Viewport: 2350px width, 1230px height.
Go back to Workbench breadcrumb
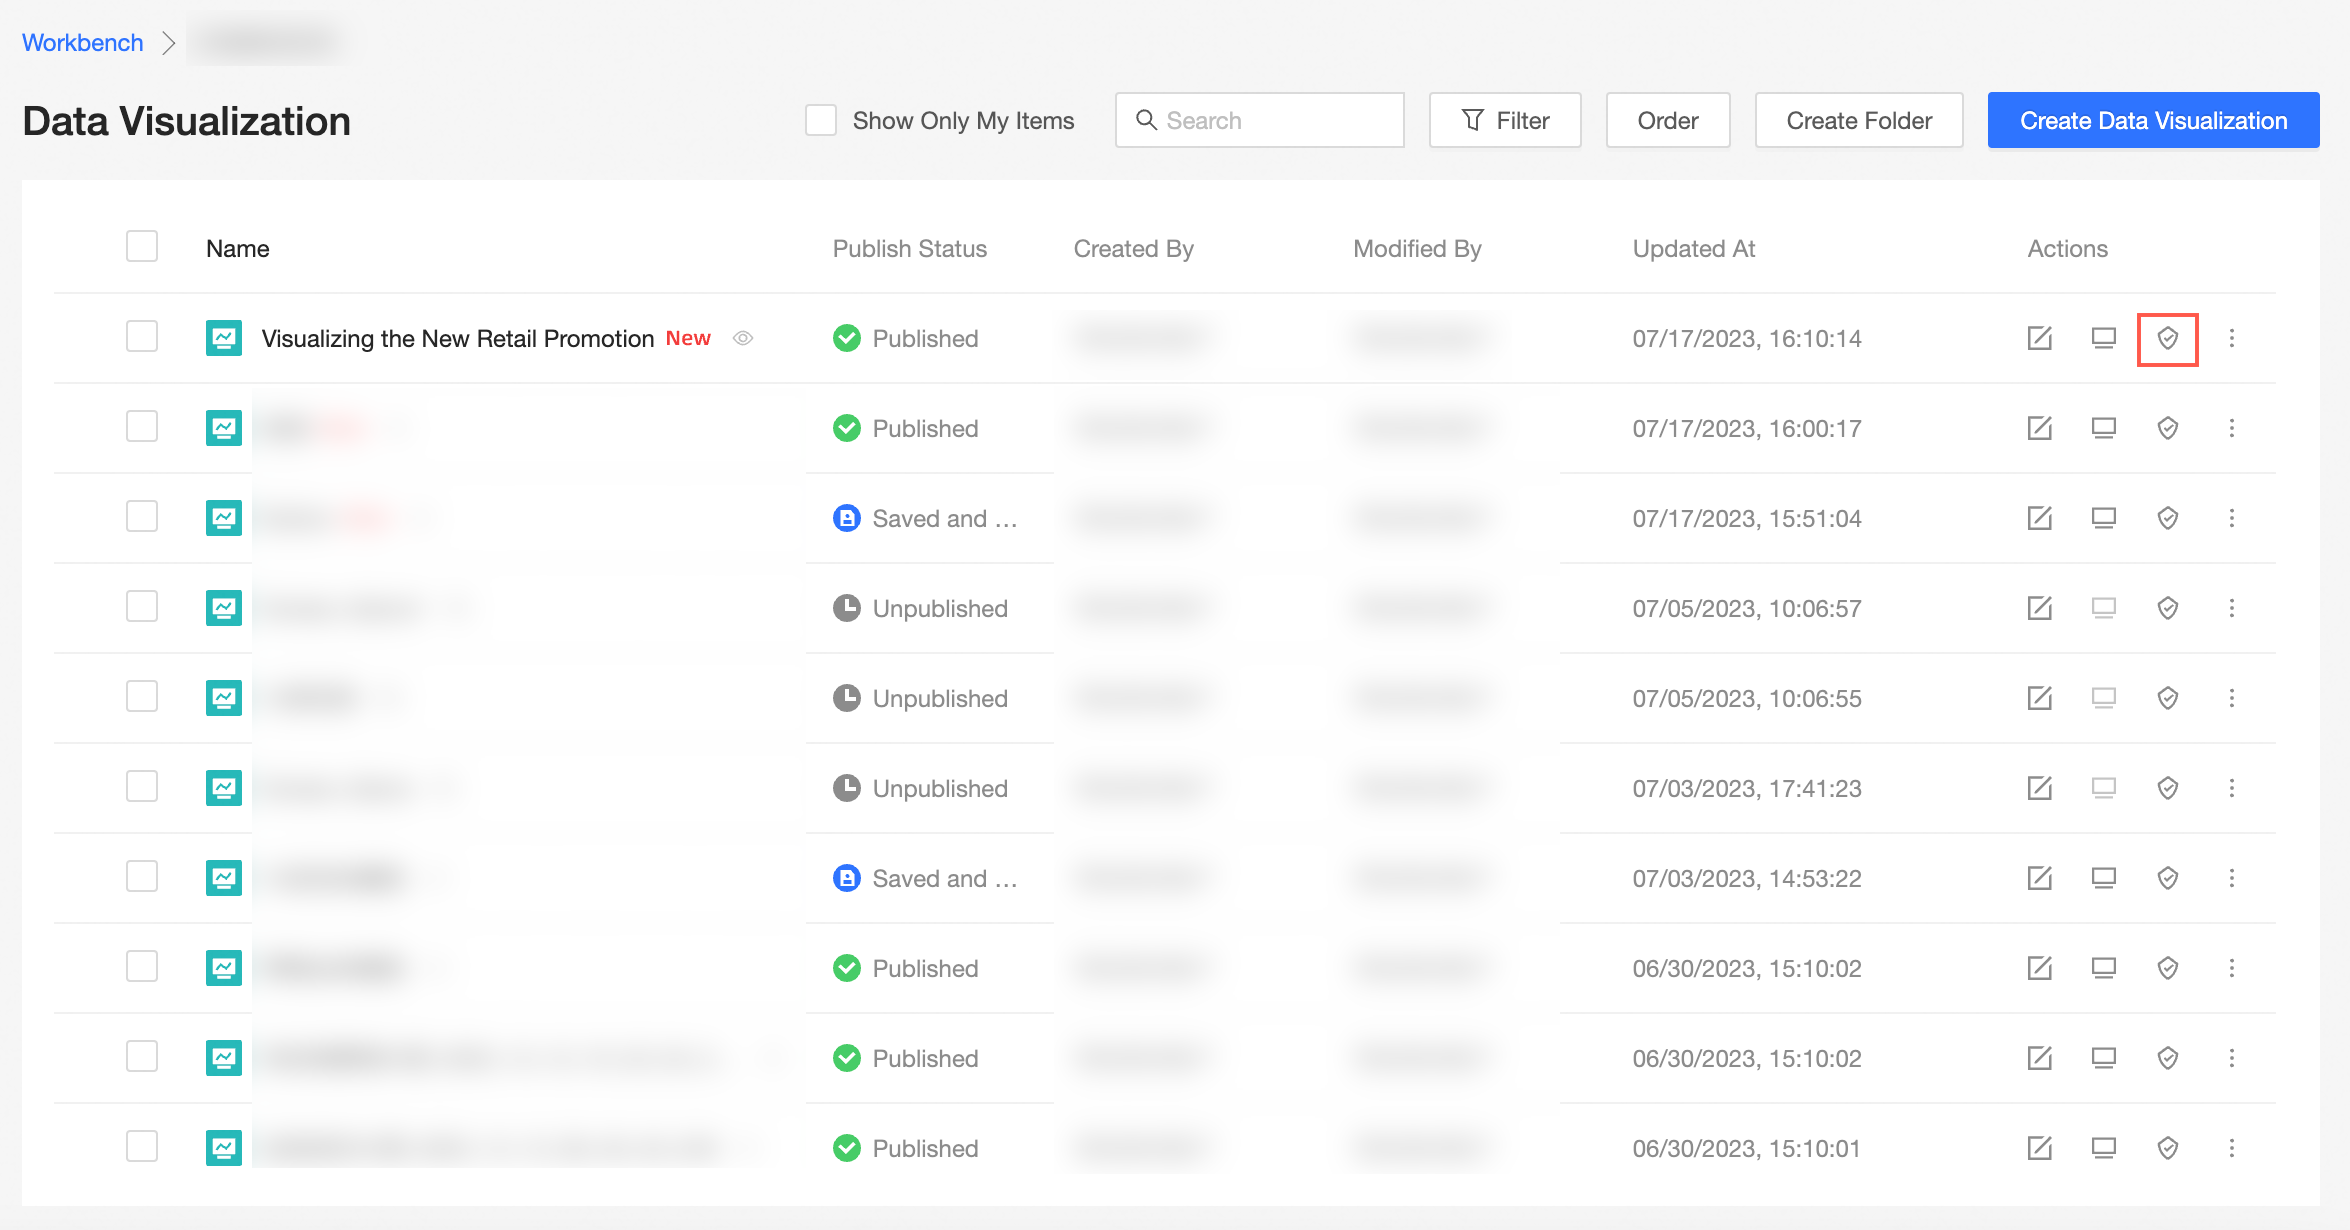tap(83, 43)
